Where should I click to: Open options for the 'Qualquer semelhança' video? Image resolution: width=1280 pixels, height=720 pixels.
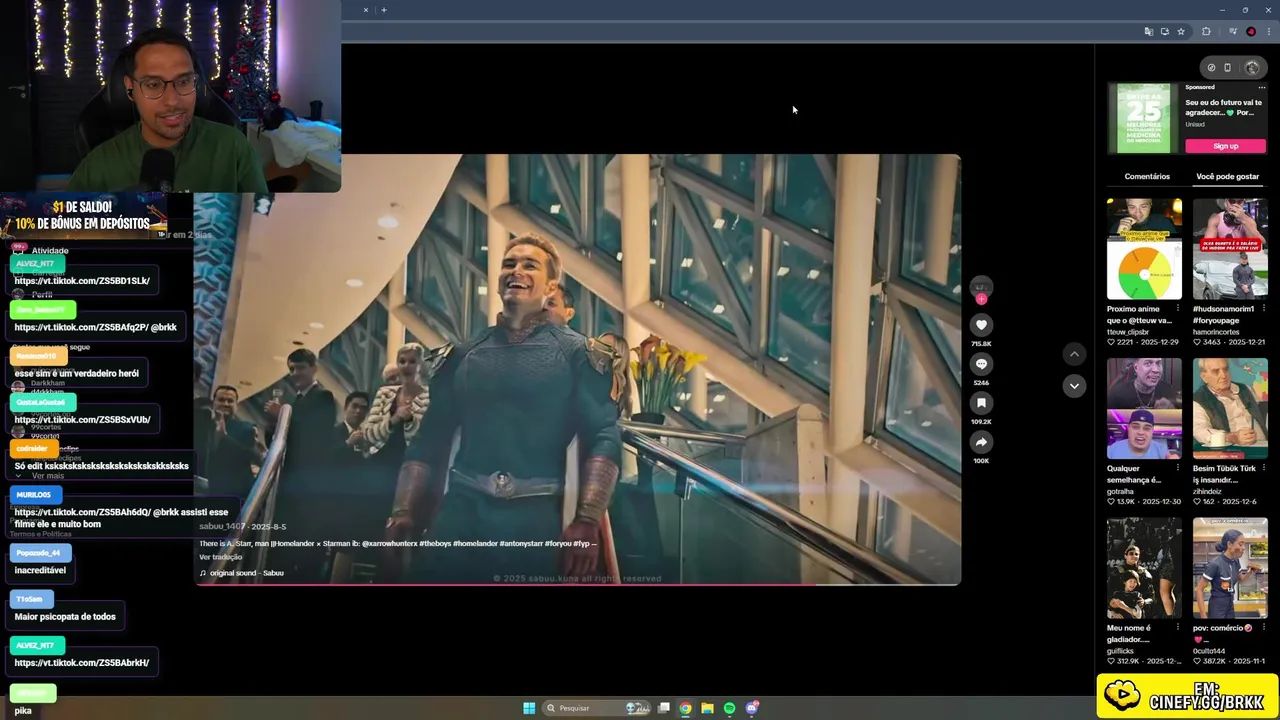click(x=1177, y=468)
